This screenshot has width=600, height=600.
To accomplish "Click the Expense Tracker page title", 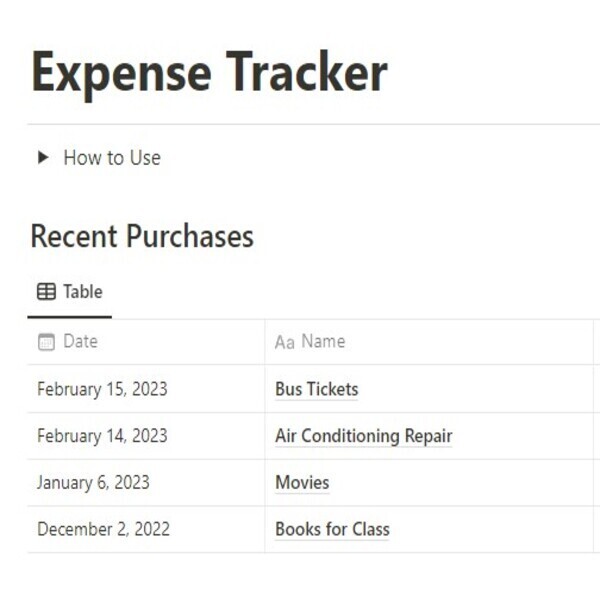I will point(209,72).
